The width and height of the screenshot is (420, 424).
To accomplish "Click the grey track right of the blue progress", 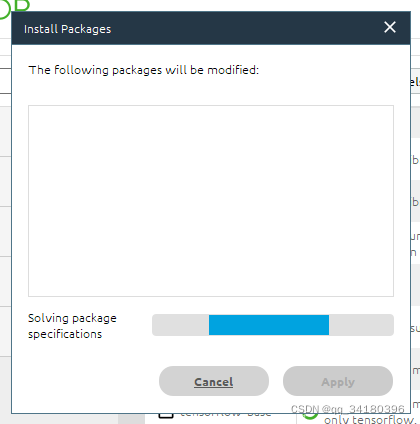I will (x=361, y=325).
